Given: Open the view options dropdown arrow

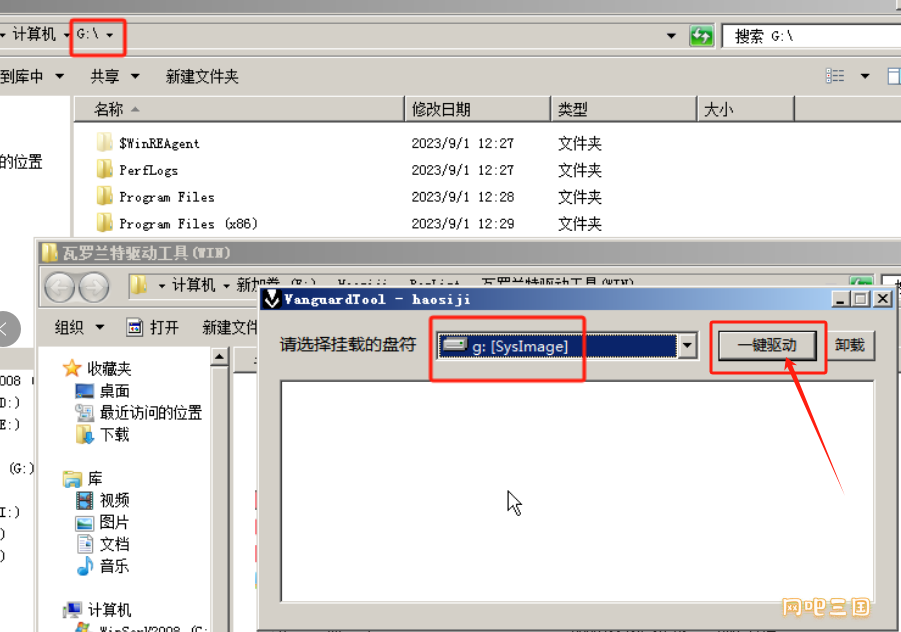Looking at the screenshot, I should pyautogui.click(x=864, y=76).
